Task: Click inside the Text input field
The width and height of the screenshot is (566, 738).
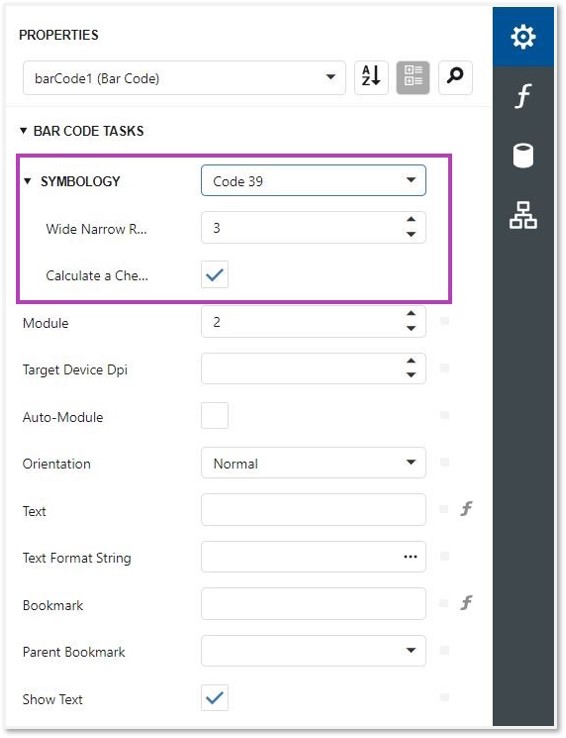Action: pyautogui.click(x=313, y=509)
